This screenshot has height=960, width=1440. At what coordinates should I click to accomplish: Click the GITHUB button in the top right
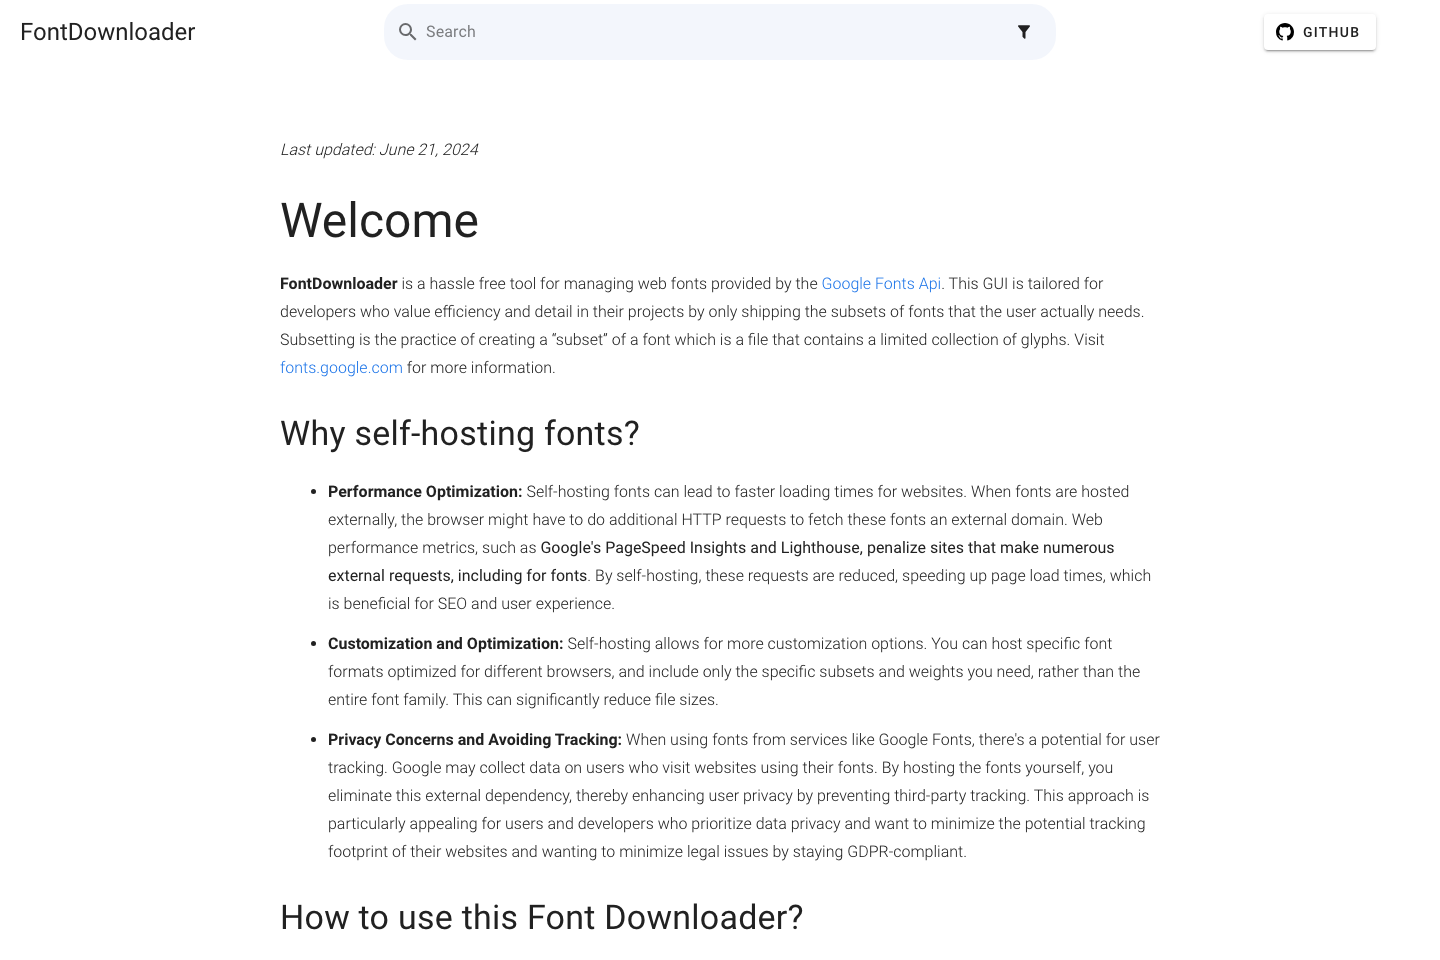coord(1319,31)
